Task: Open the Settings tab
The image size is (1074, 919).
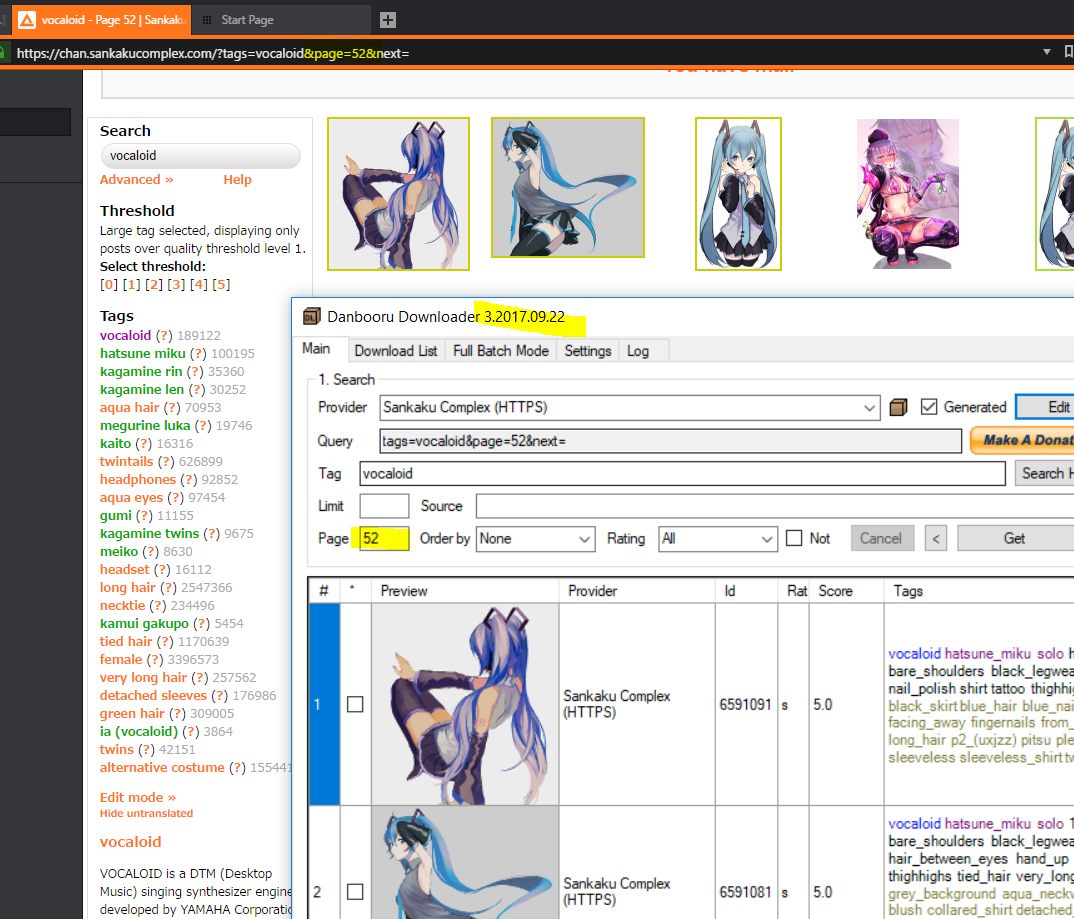Action: pos(588,351)
